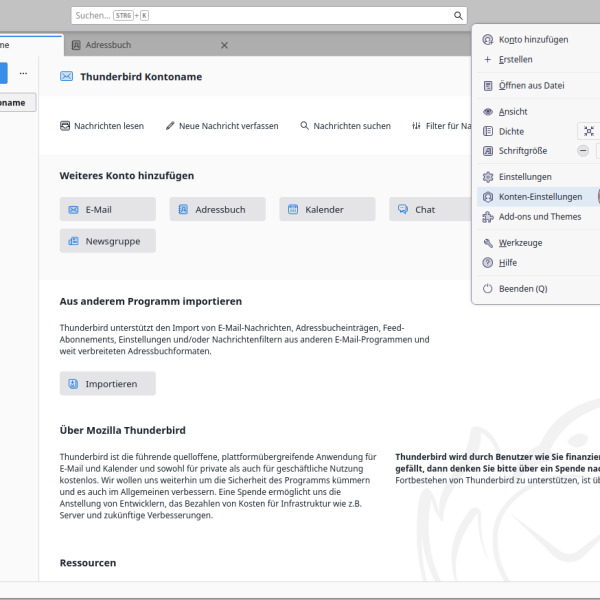The image size is (600, 600).
Task: Click the magnifier icon in the search box
Action: pyautogui.click(x=458, y=16)
